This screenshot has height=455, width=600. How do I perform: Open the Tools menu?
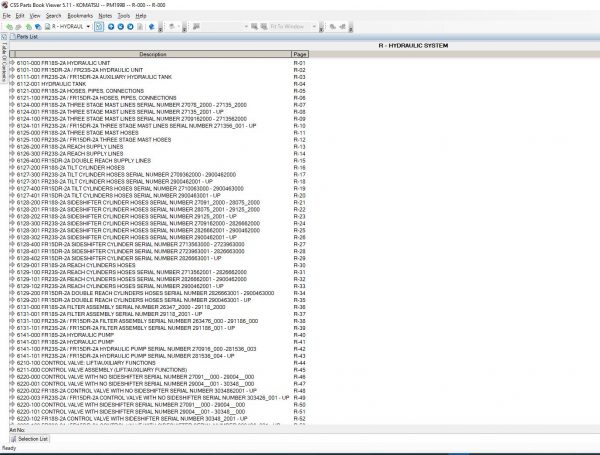[124, 16]
